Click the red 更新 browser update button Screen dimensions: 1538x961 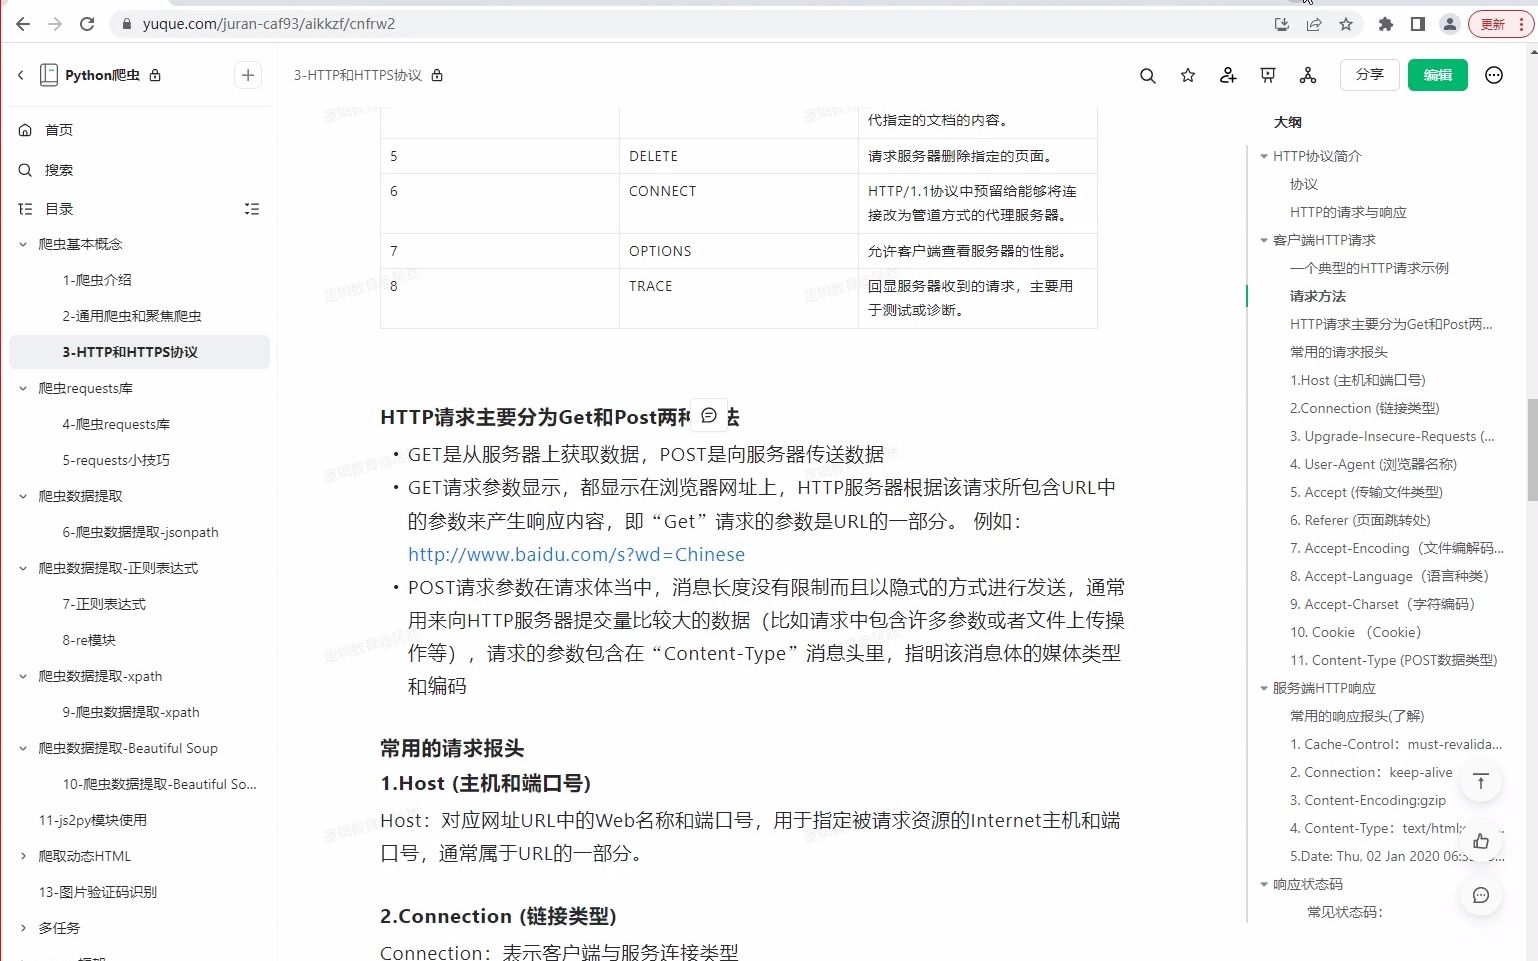tap(1500, 24)
